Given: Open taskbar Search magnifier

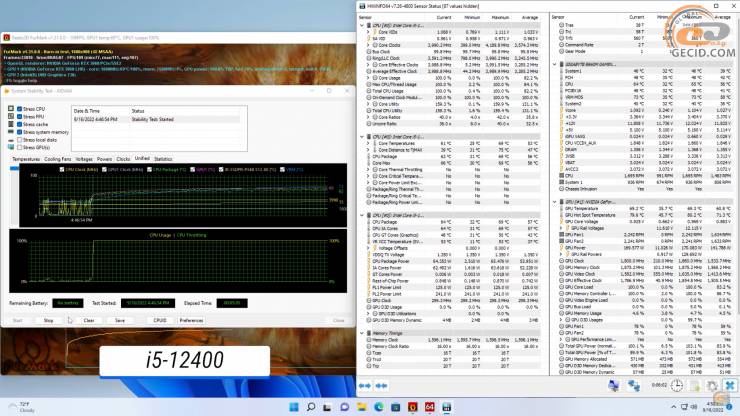Looking at the screenshot, I should pyautogui.click(x=311, y=407).
